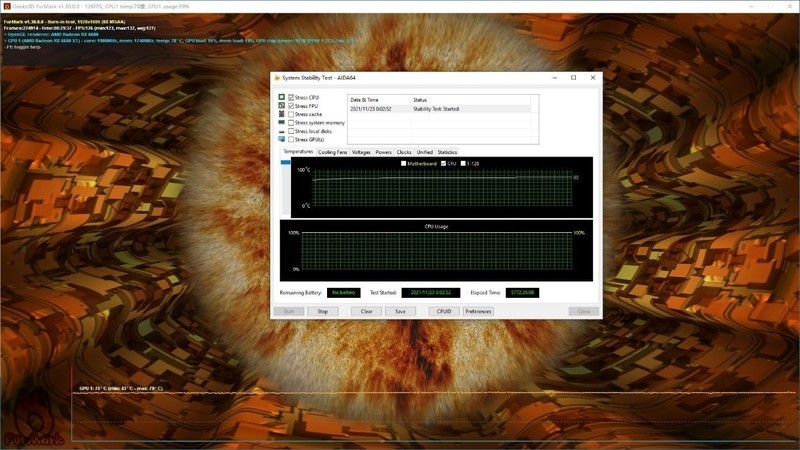Screen dimensions: 800x450
Task: Switch to the Temperatures tab
Action: [x=298, y=152]
